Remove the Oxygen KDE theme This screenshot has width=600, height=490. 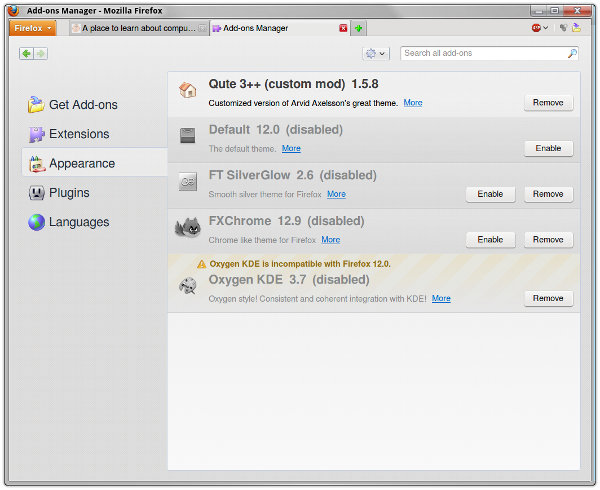548,298
